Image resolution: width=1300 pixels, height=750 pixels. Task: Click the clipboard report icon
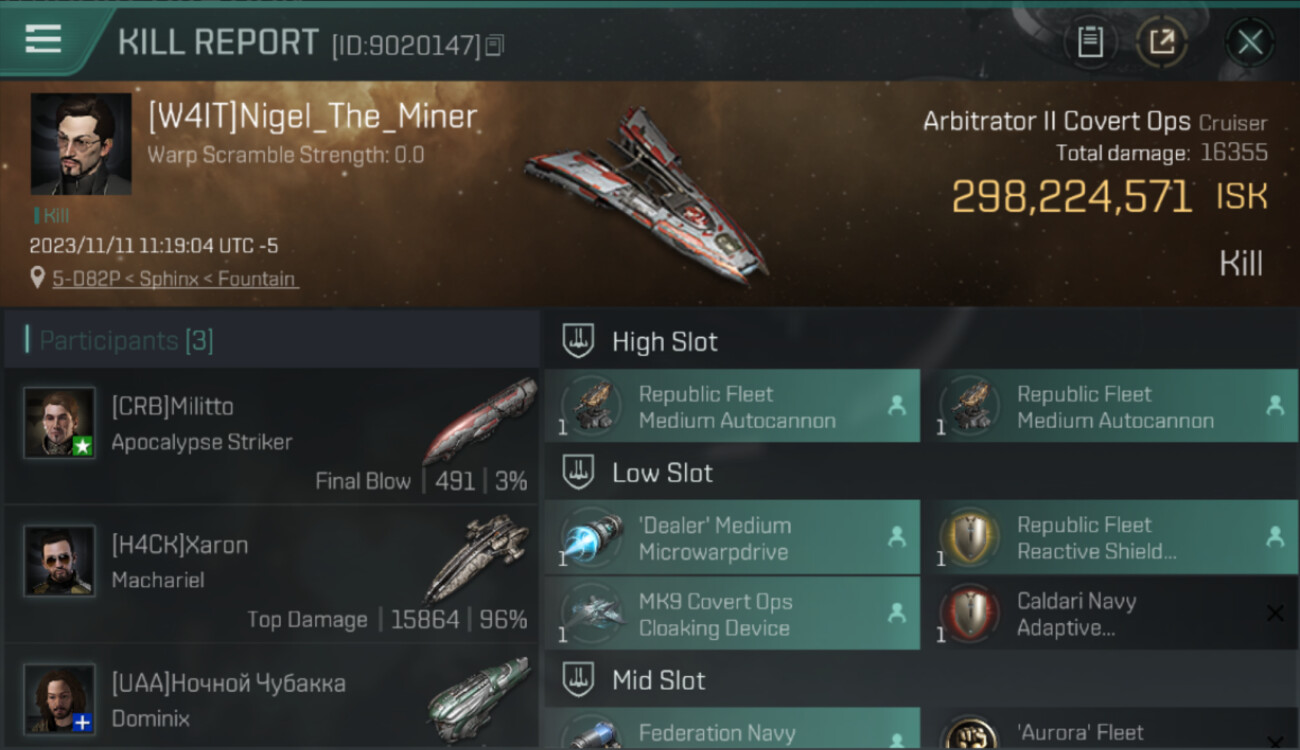(1090, 42)
